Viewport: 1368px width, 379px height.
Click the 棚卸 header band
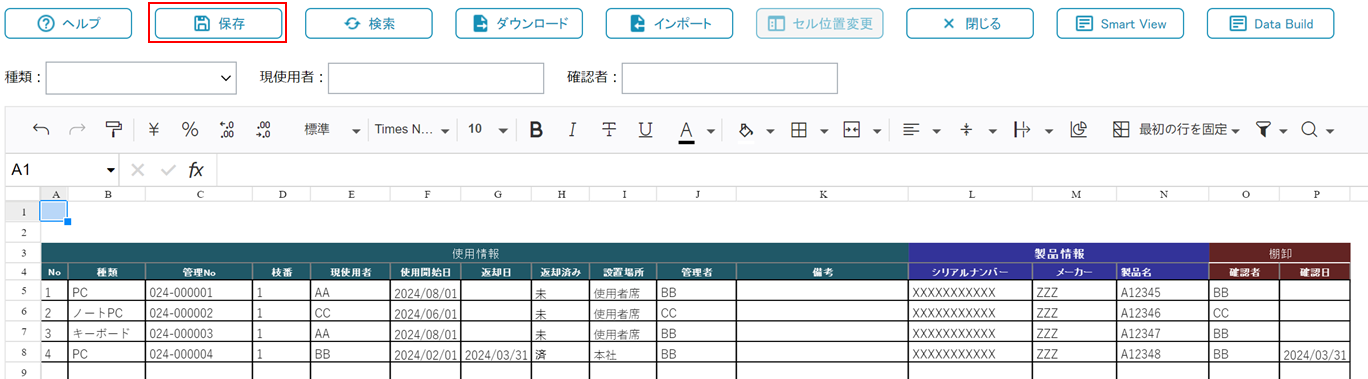[1280, 254]
